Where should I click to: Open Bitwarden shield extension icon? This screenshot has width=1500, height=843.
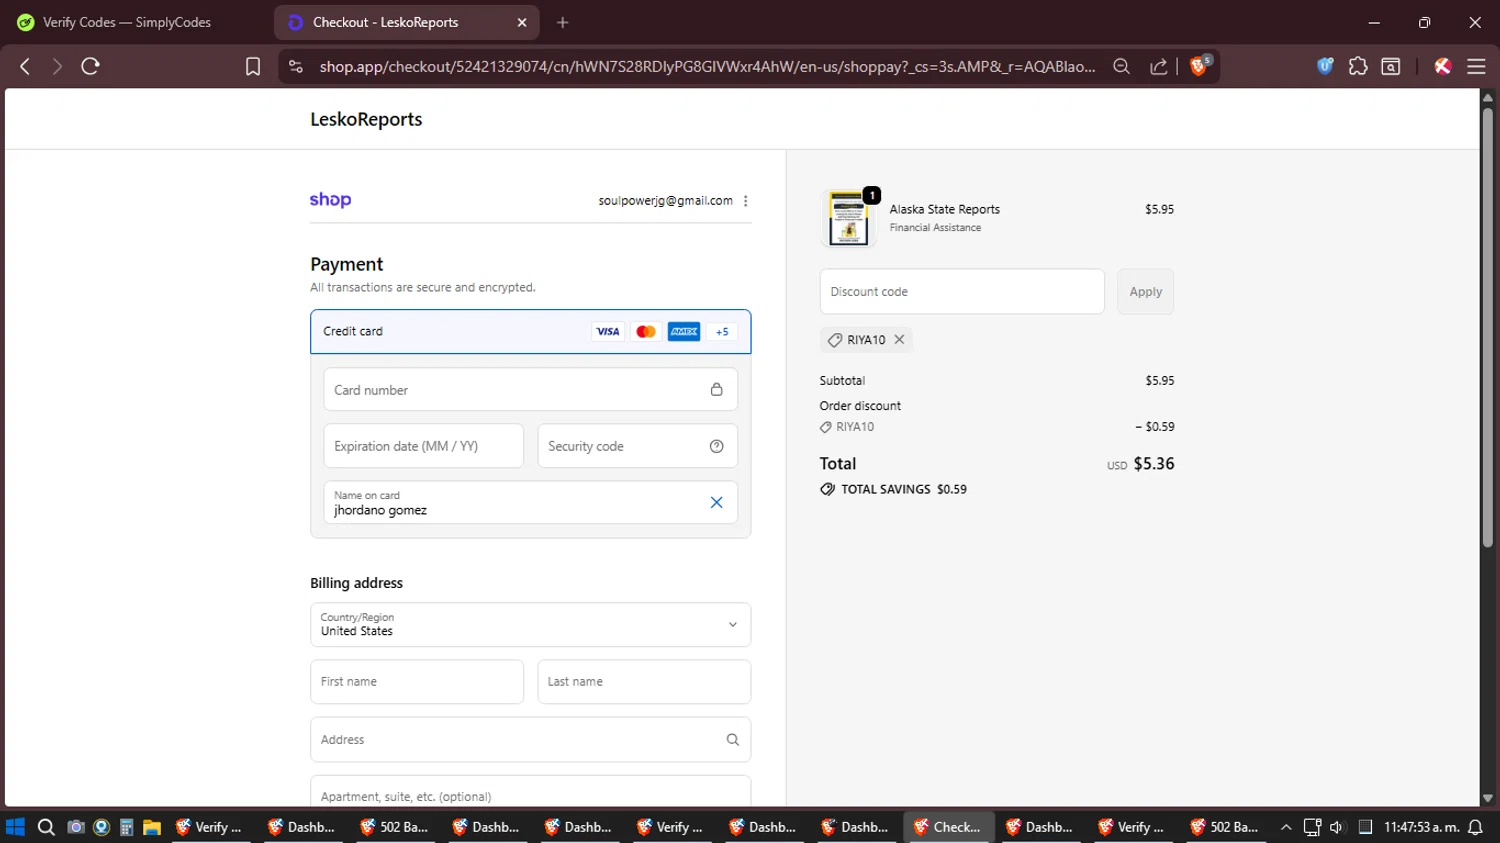[x=1325, y=66]
